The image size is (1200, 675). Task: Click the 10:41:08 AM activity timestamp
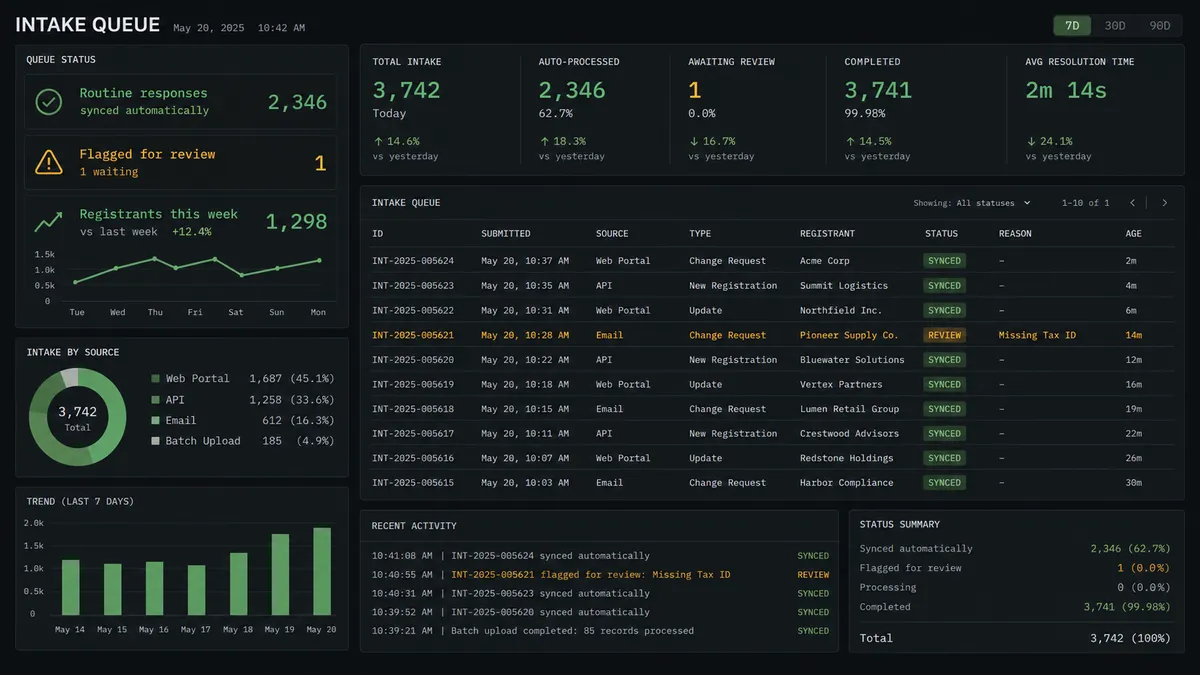pos(402,556)
